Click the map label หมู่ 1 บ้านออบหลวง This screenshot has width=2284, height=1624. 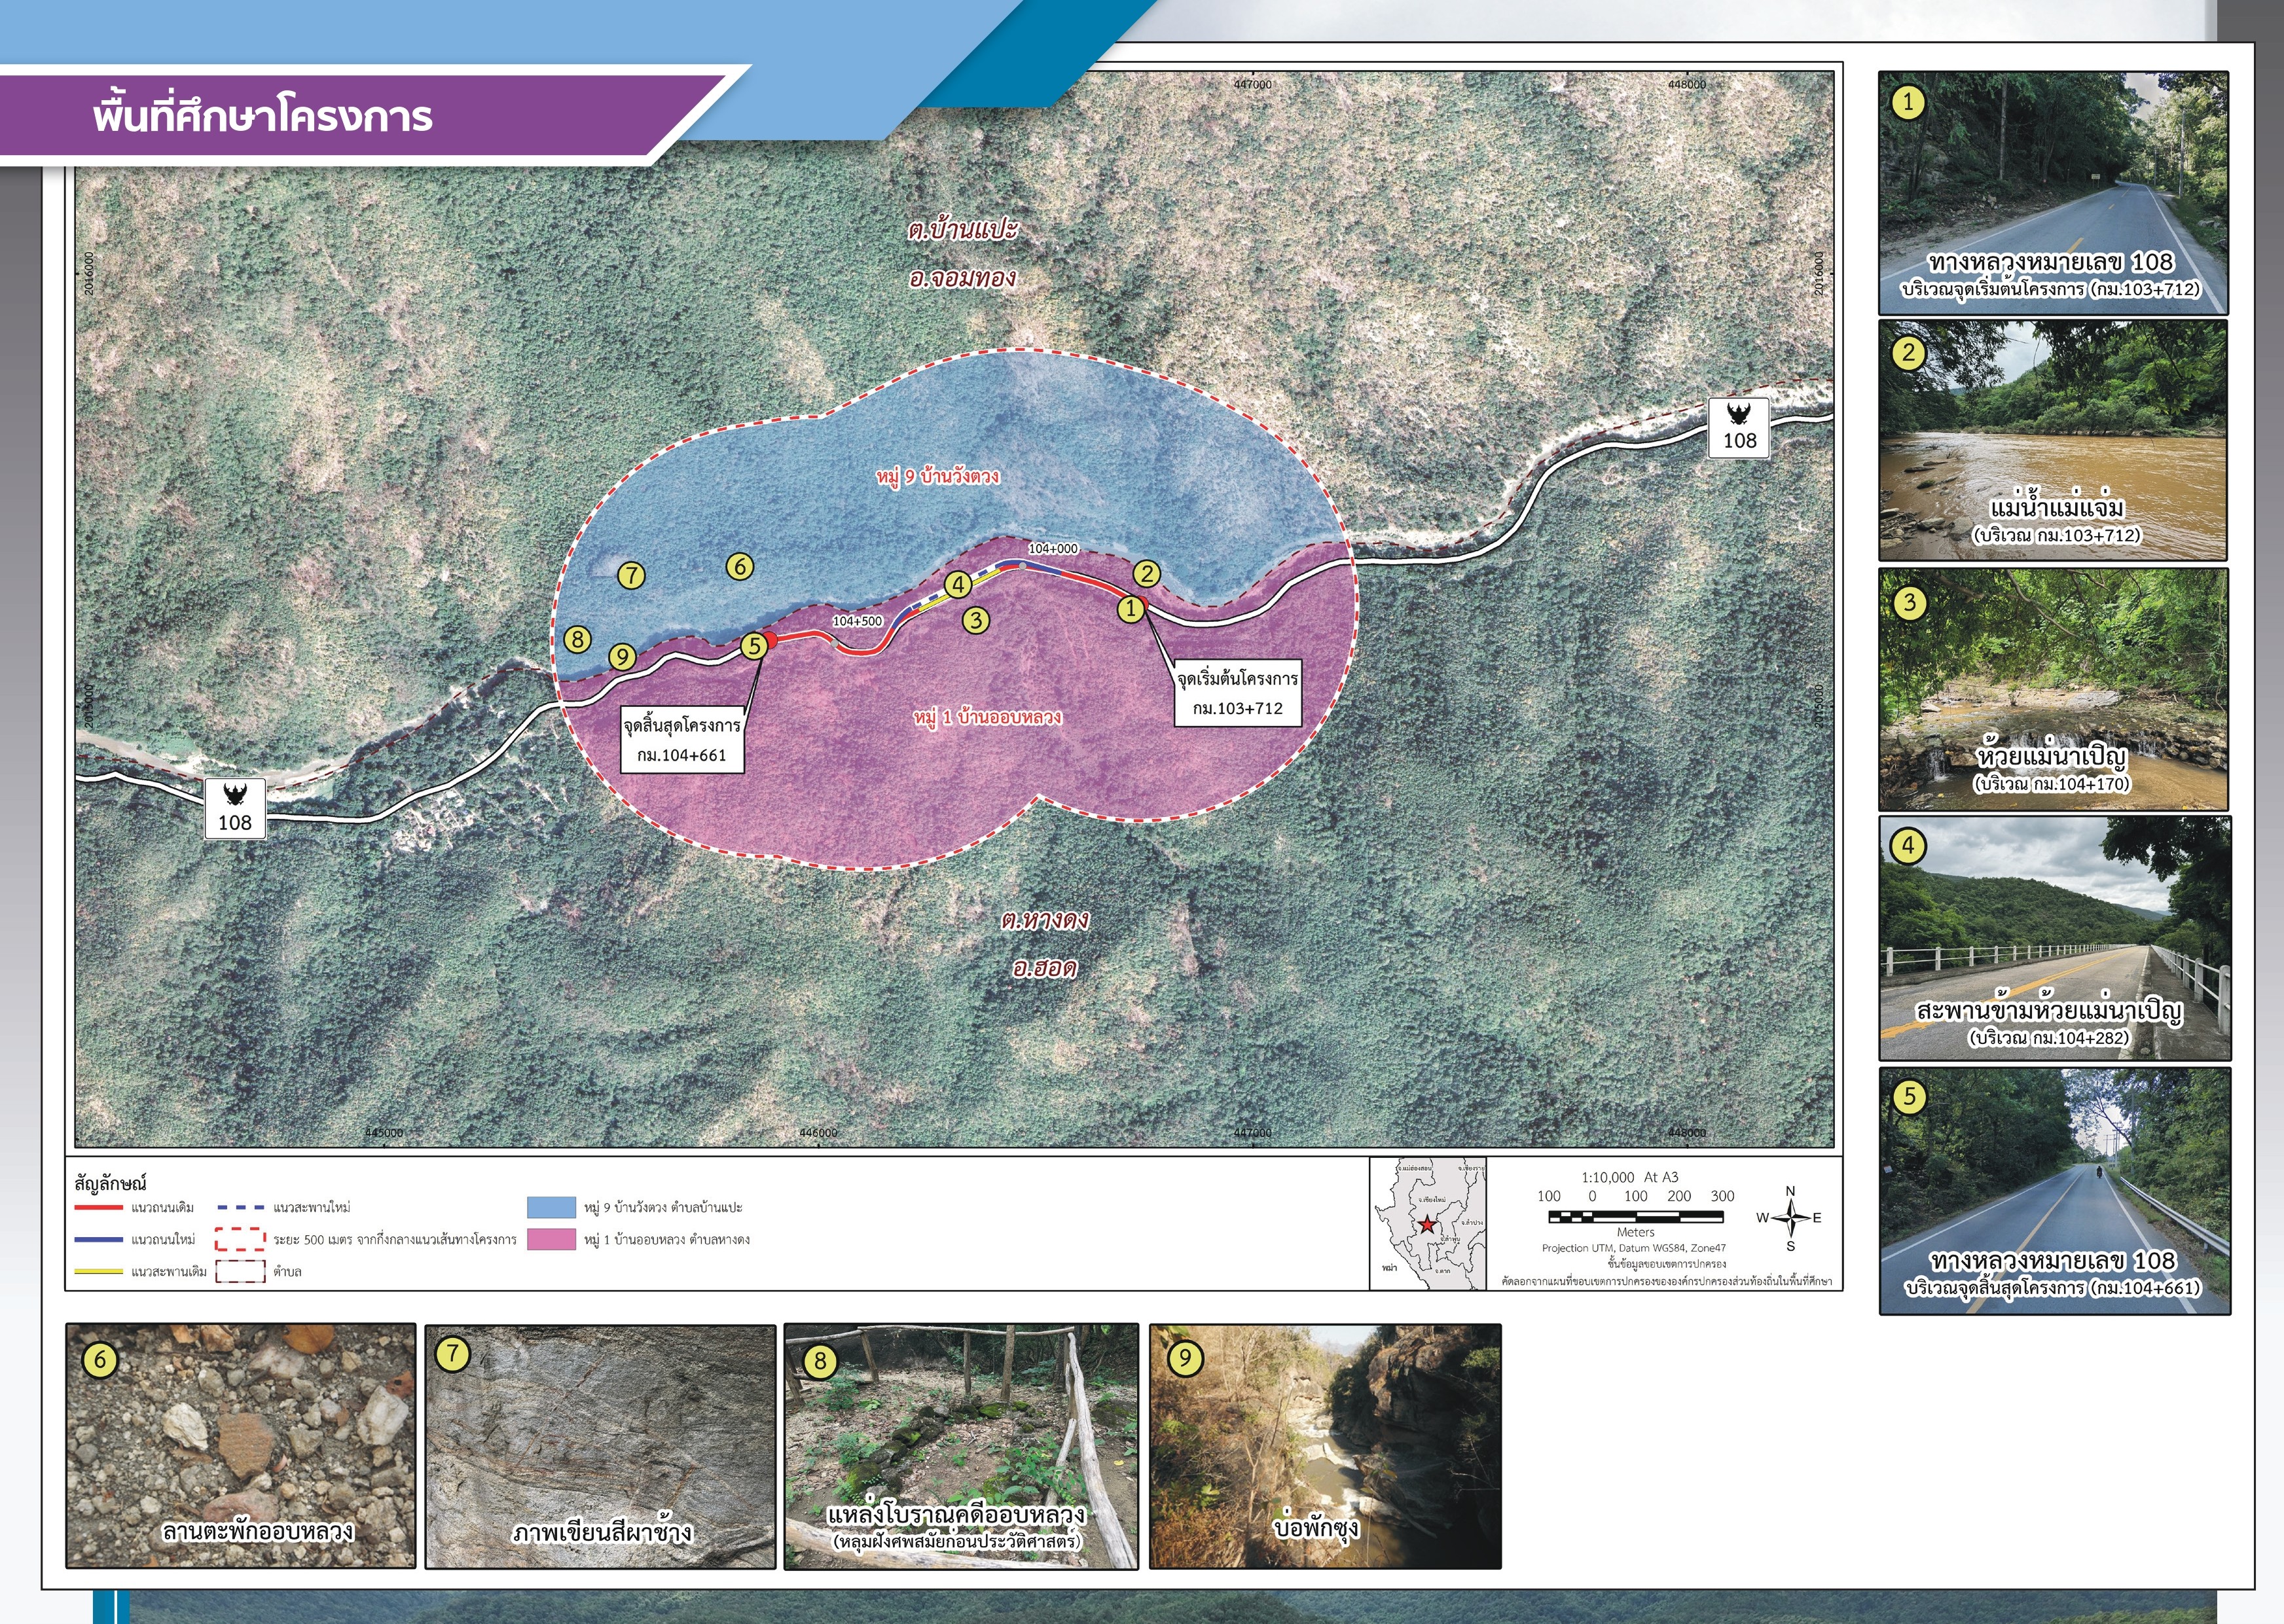point(987,717)
